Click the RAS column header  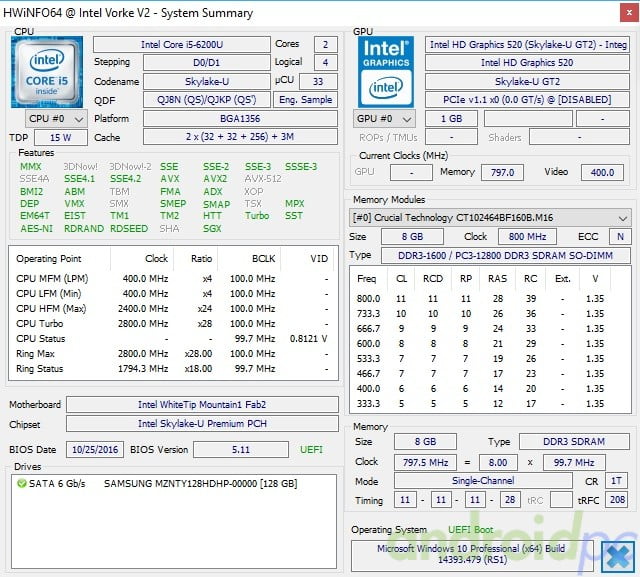(x=498, y=279)
